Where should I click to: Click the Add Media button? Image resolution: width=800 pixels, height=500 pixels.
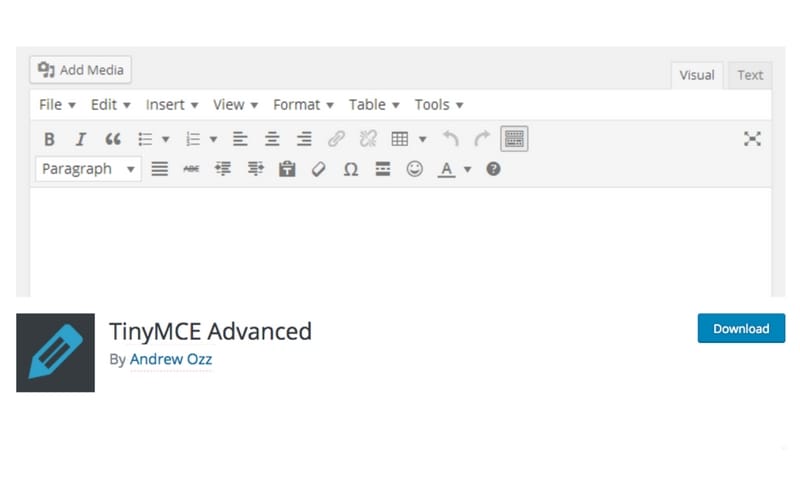pyautogui.click(x=81, y=69)
